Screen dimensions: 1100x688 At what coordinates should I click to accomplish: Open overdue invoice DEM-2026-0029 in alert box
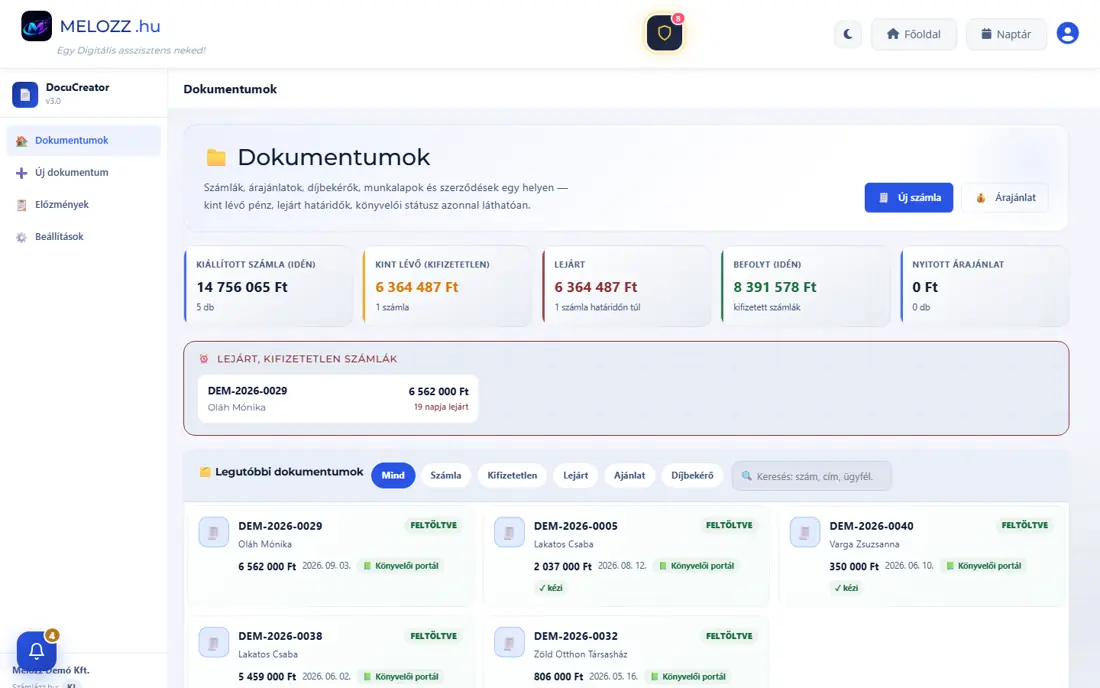point(338,398)
